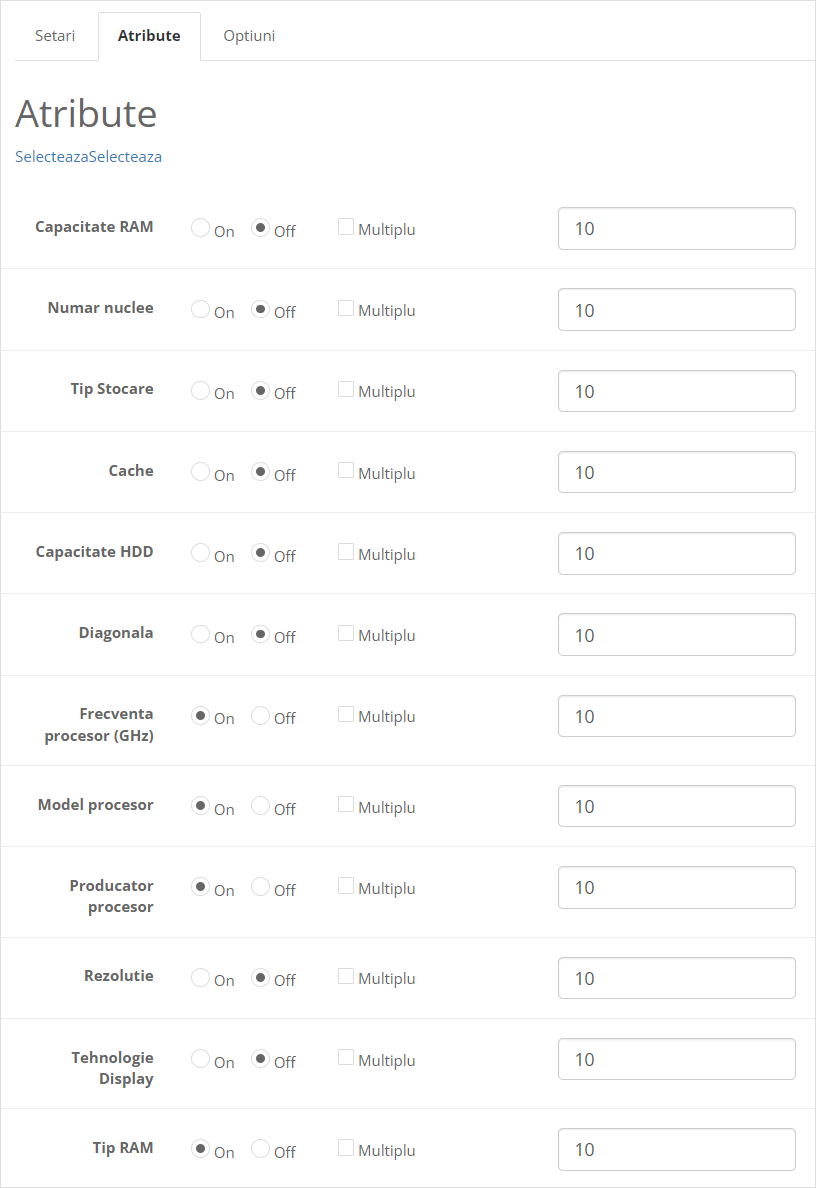Screen dimensions: 816x1188
Task: Tick the Multiplu checkbox for Cache
Action: coord(346,470)
